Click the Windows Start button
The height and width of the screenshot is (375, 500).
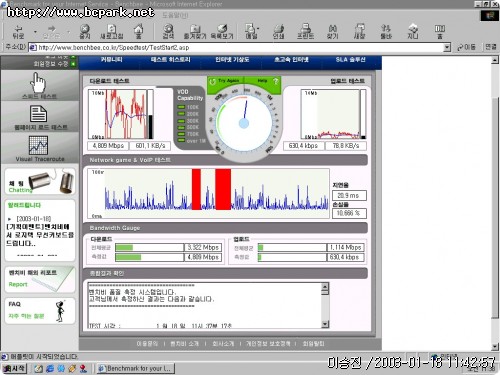click(14, 368)
